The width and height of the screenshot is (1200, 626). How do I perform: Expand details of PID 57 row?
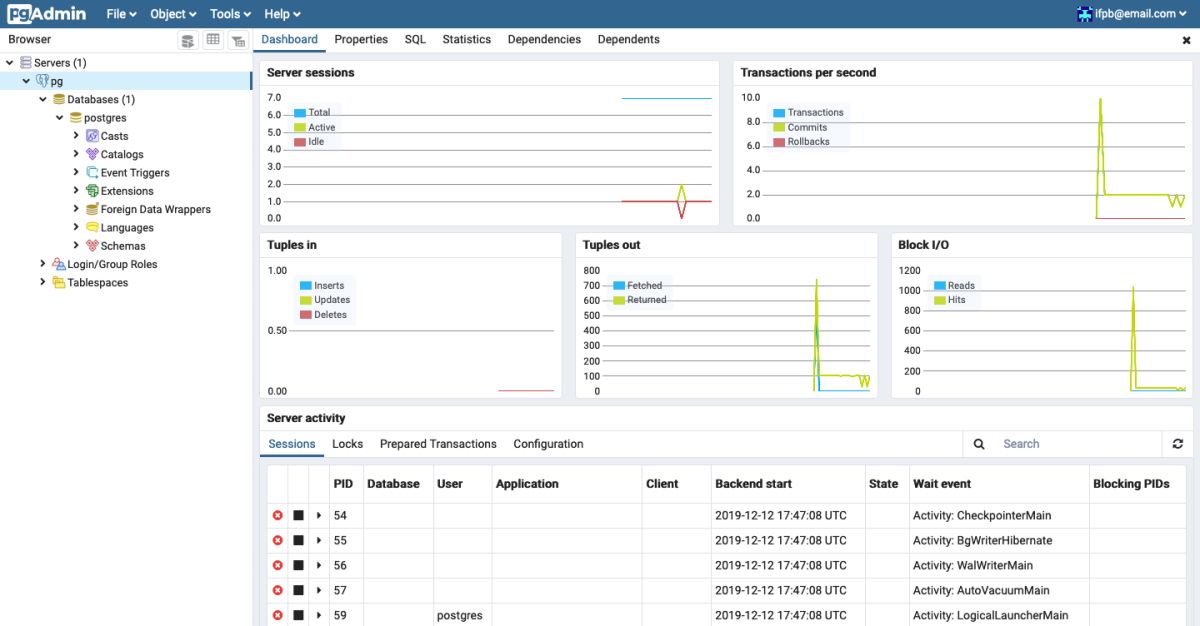[x=319, y=591]
